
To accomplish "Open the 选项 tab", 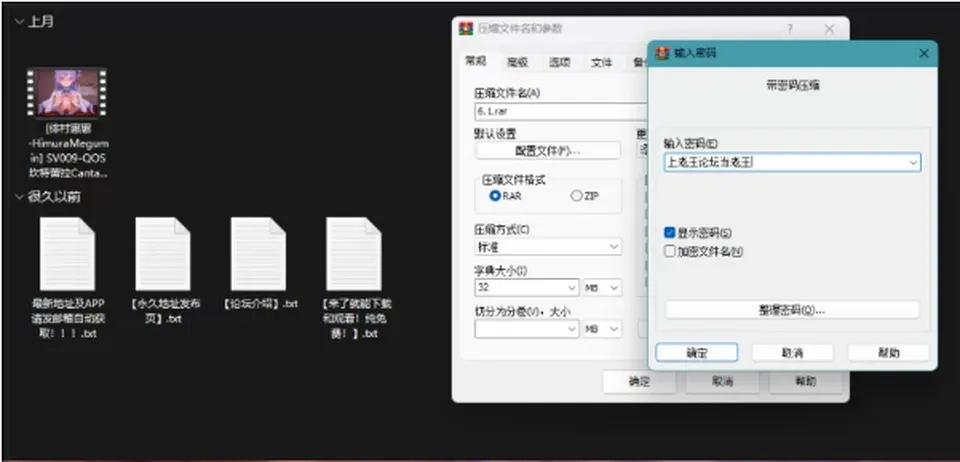I will [559, 62].
